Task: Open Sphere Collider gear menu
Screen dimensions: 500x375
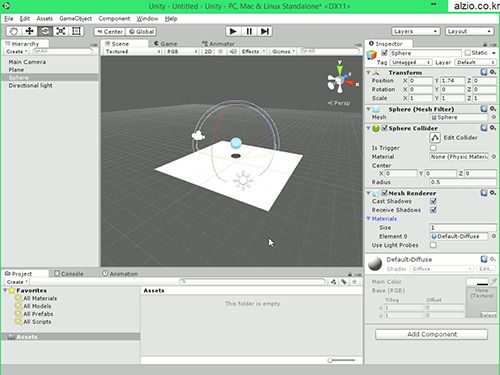Action: (493, 128)
